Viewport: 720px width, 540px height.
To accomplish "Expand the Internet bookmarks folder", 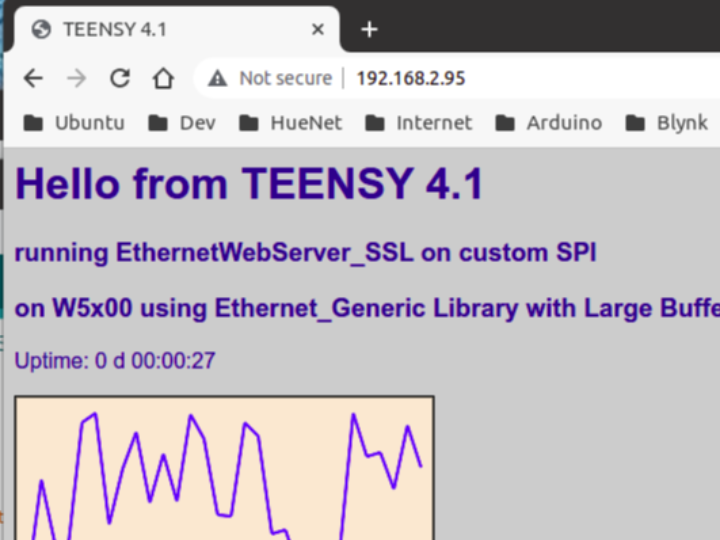I will click(418, 123).
